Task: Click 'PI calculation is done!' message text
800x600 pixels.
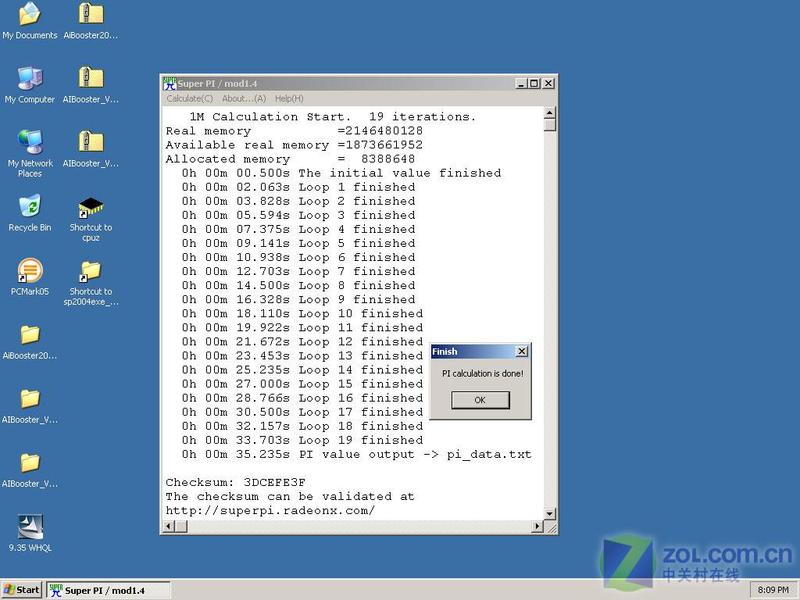Action: pyautogui.click(x=483, y=373)
